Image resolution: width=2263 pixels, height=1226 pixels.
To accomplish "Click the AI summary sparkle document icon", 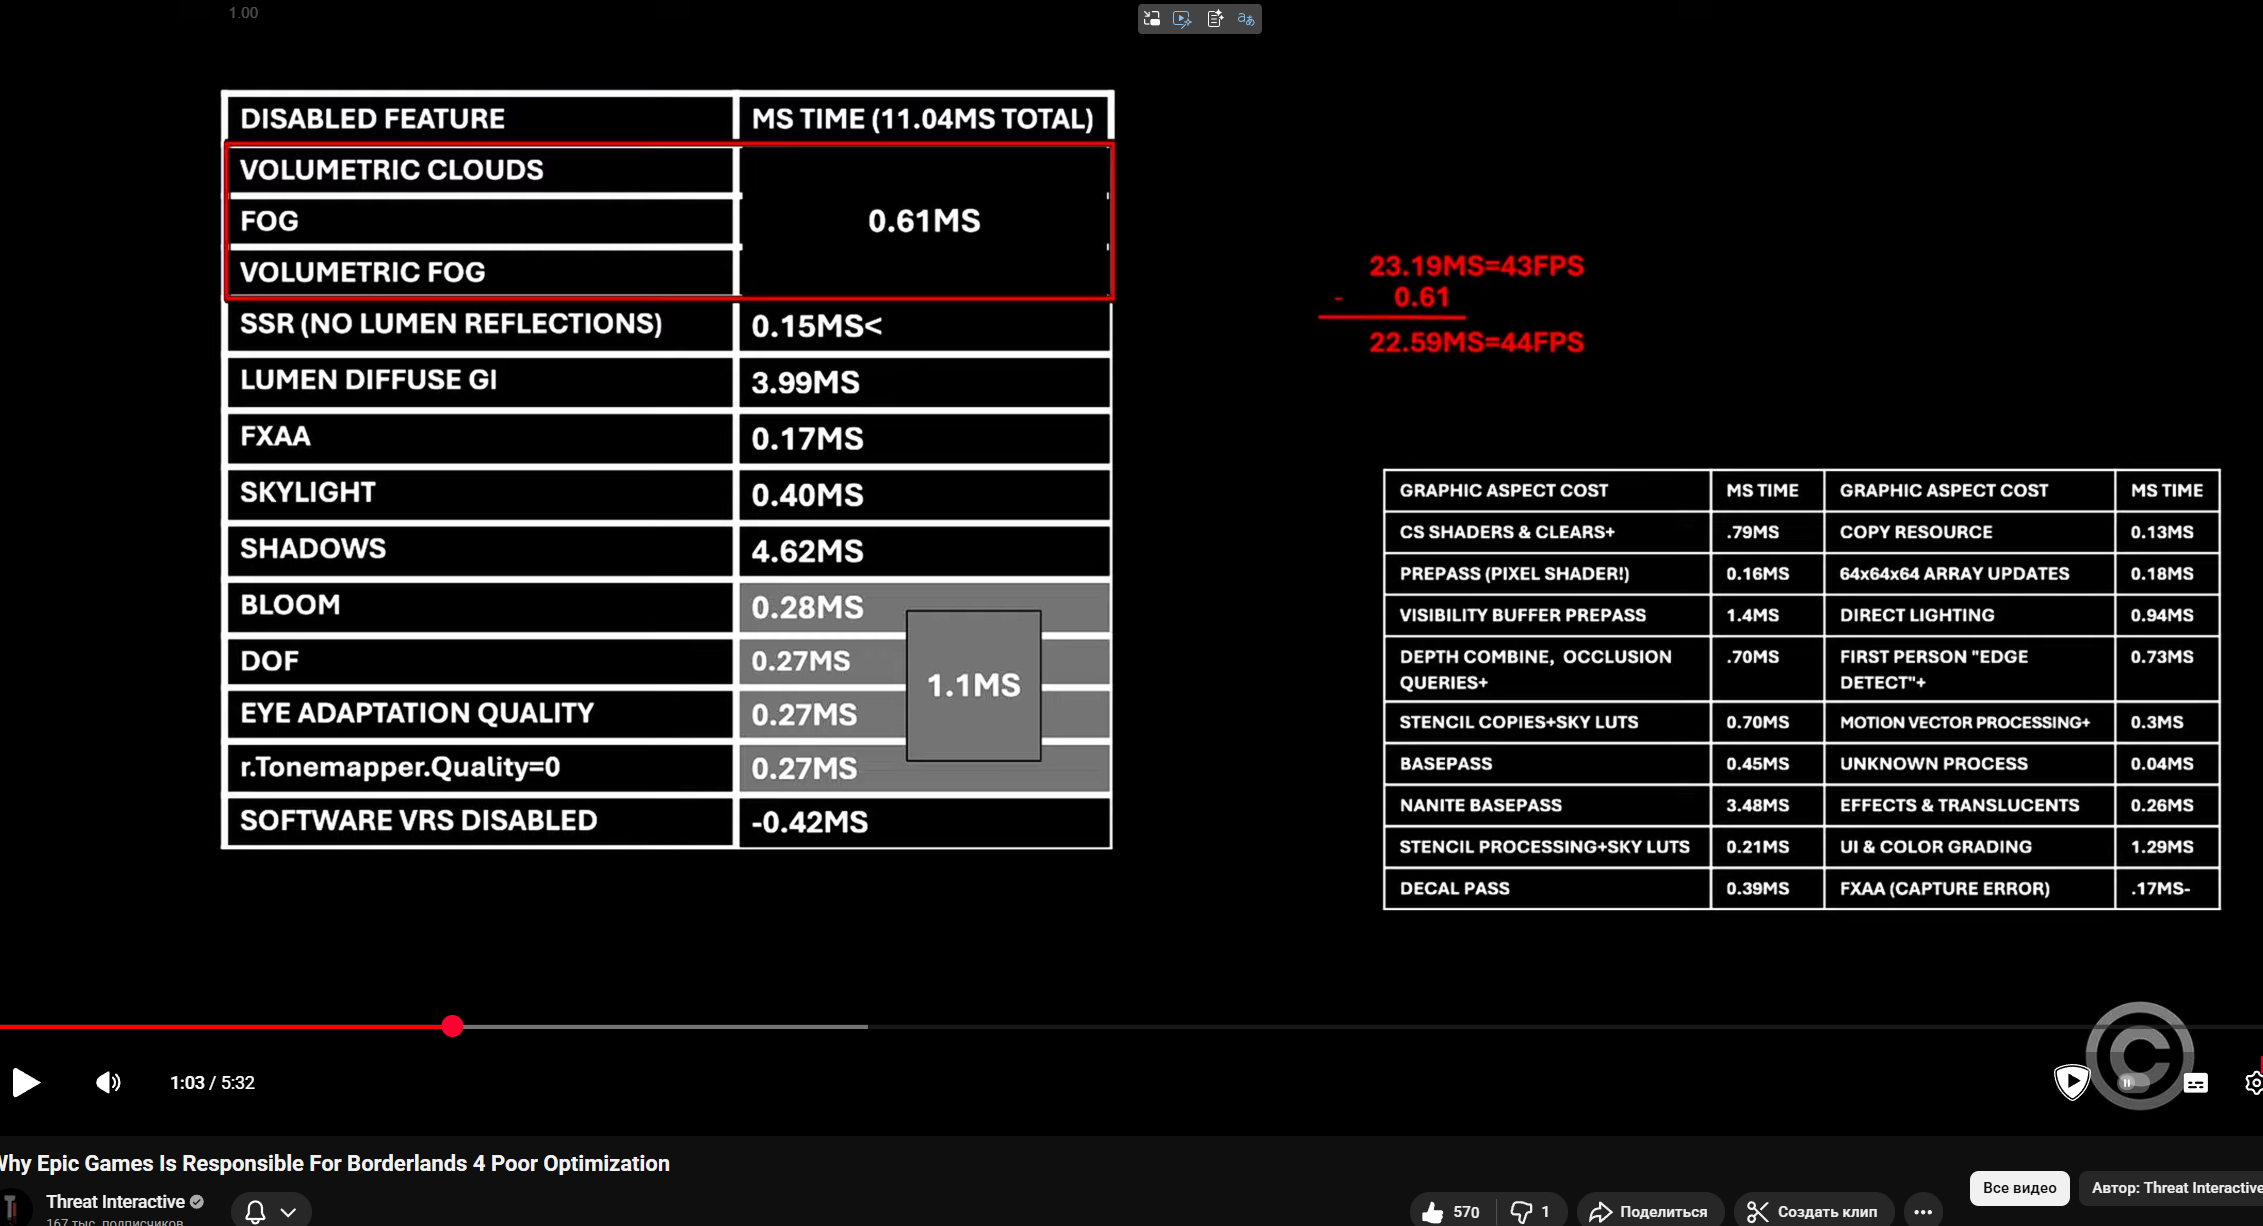I will coord(1215,19).
